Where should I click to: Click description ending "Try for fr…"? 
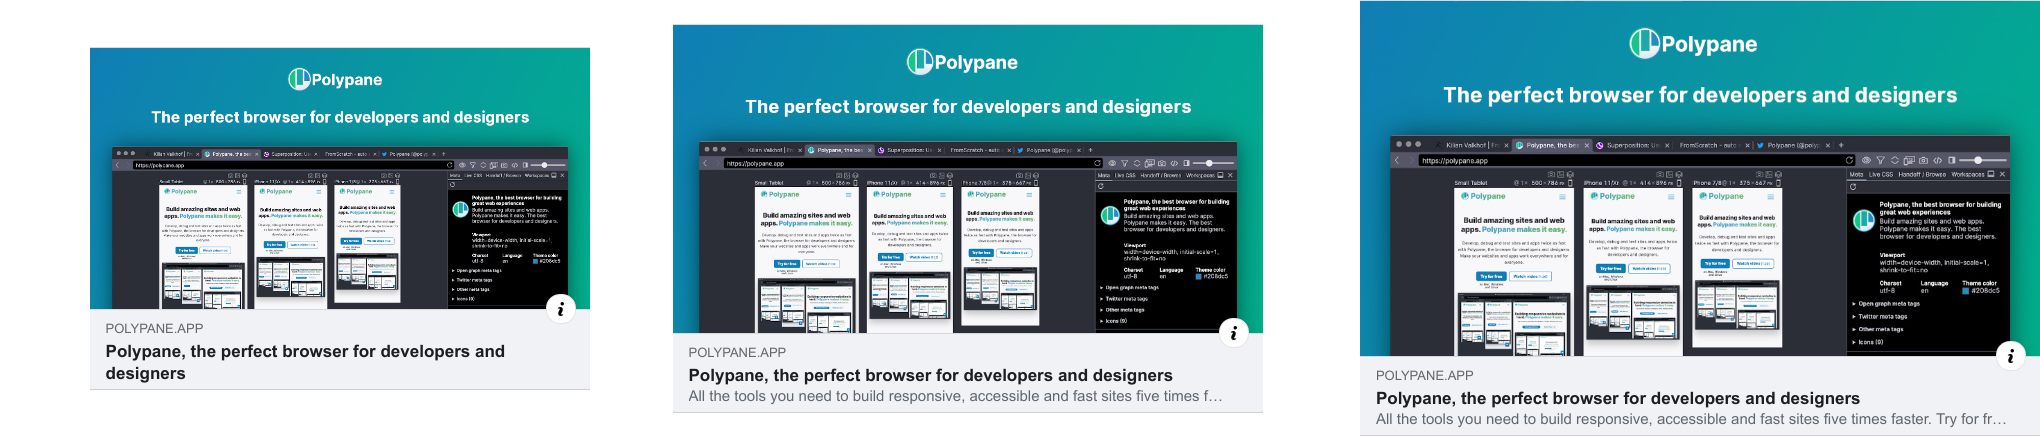pos(1691,419)
